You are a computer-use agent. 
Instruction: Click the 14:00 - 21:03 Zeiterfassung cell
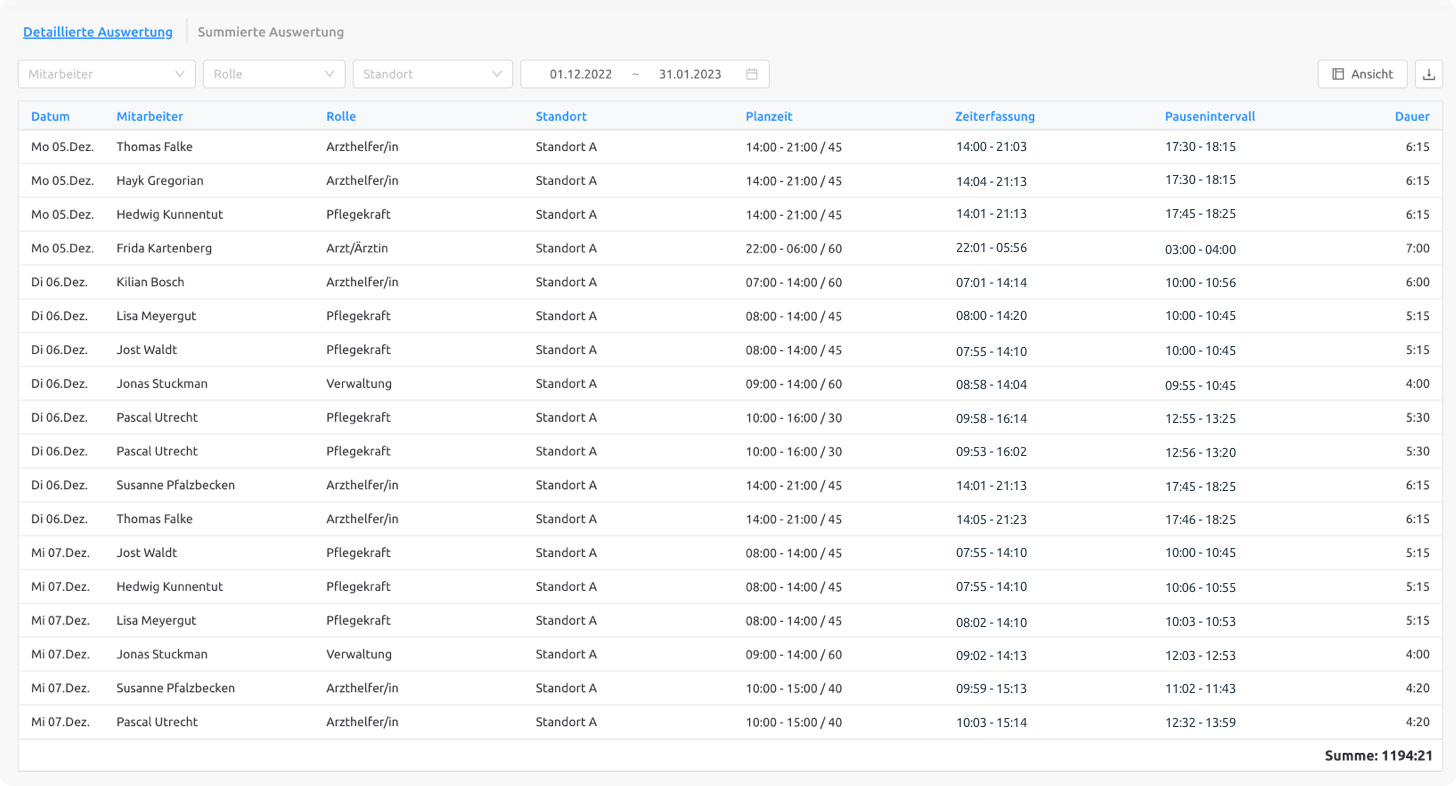(x=991, y=147)
